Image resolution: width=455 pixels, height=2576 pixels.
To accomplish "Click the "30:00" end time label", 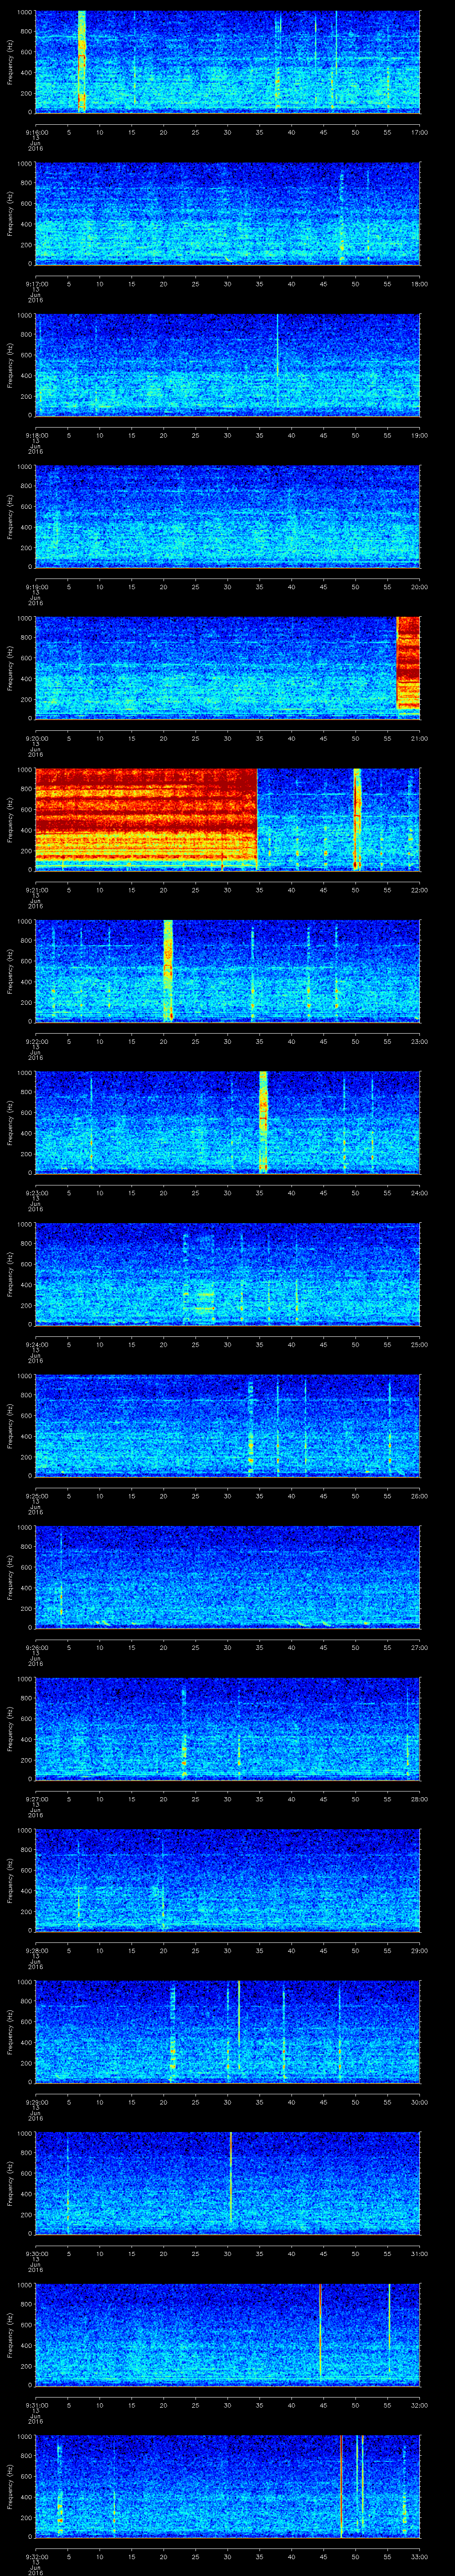I will point(419,2102).
